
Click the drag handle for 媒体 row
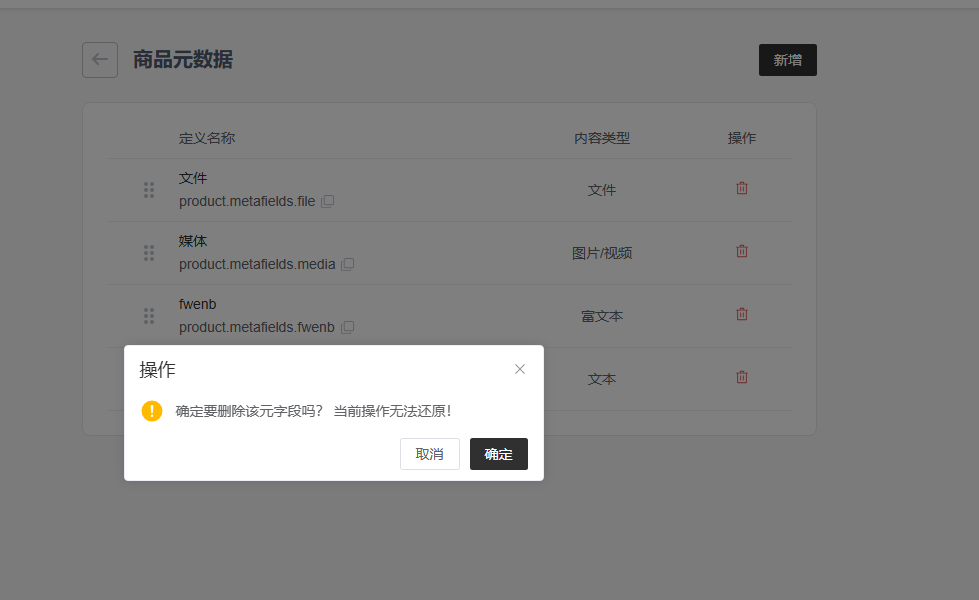tap(149, 253)
